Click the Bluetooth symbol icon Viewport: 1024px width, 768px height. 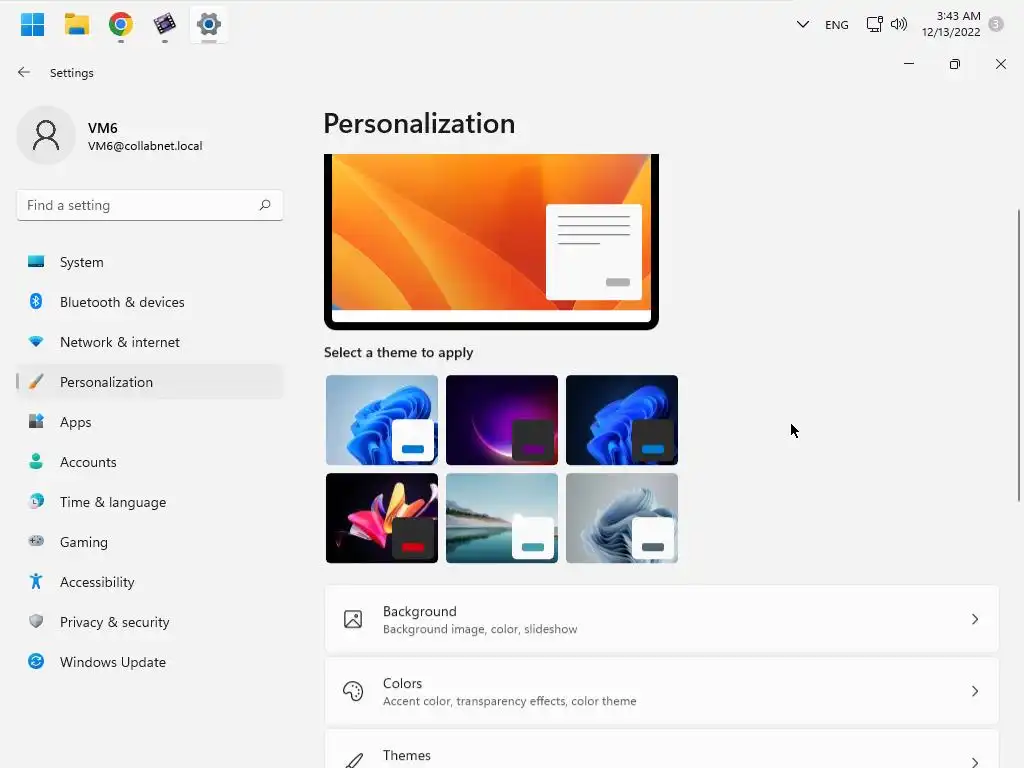36,301
